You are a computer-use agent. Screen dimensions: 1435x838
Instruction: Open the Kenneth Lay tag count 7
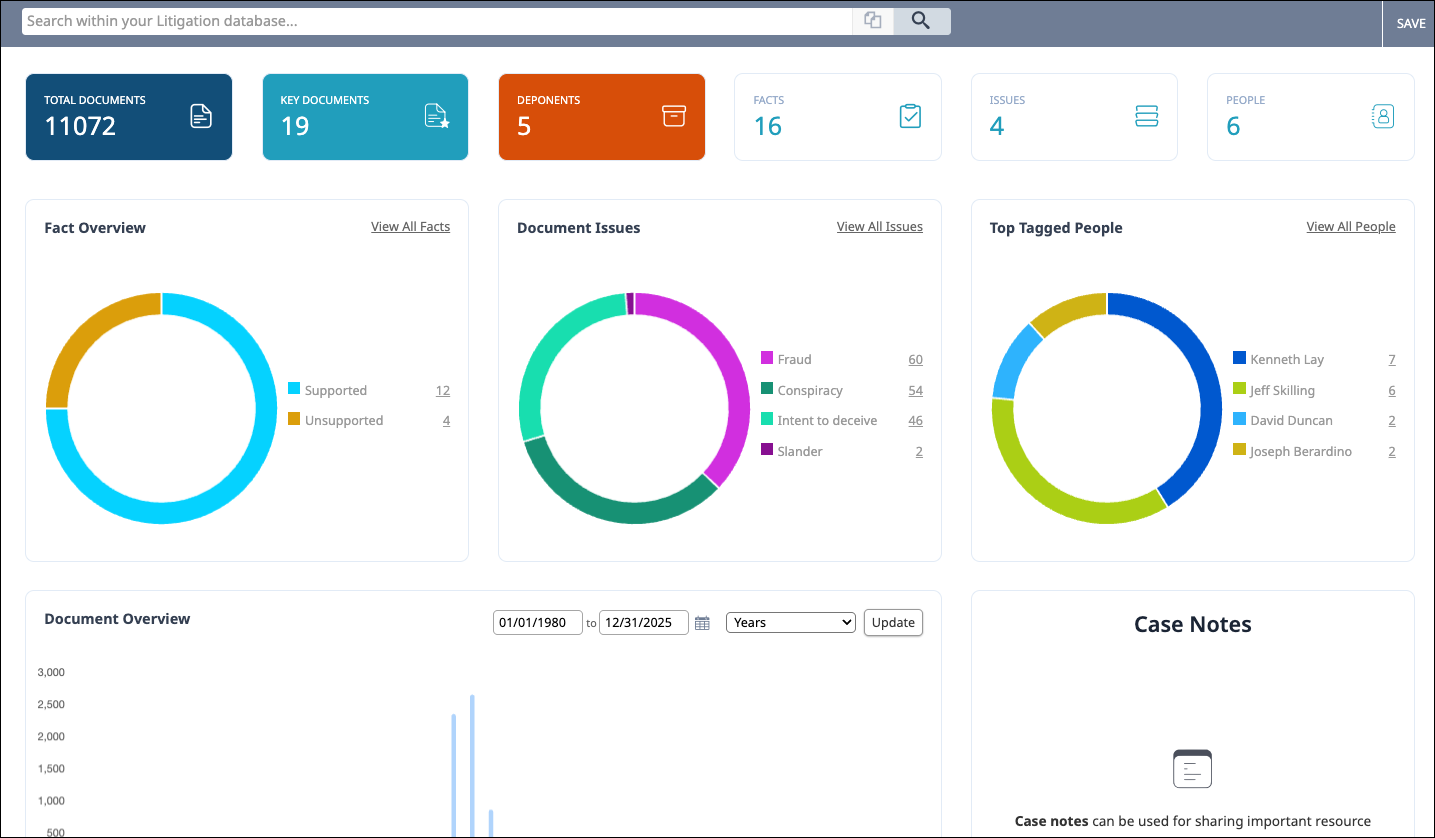coord(1392,360)
